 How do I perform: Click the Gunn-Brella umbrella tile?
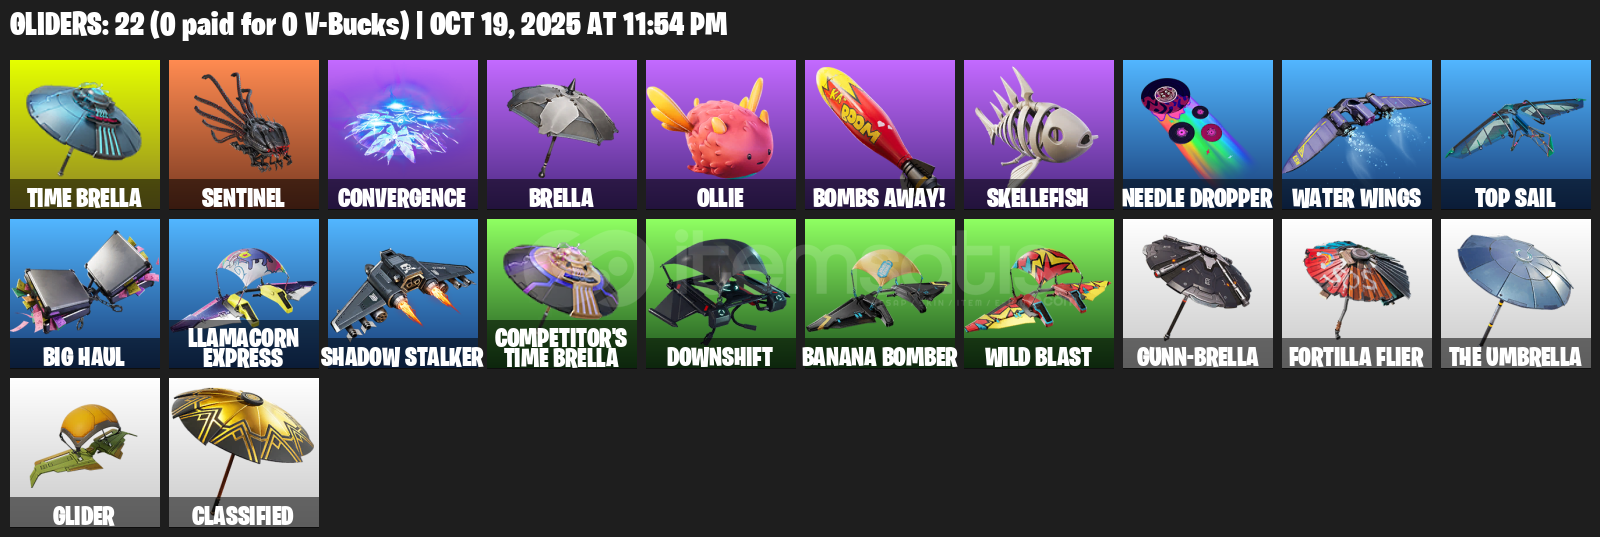(1198, 294)
